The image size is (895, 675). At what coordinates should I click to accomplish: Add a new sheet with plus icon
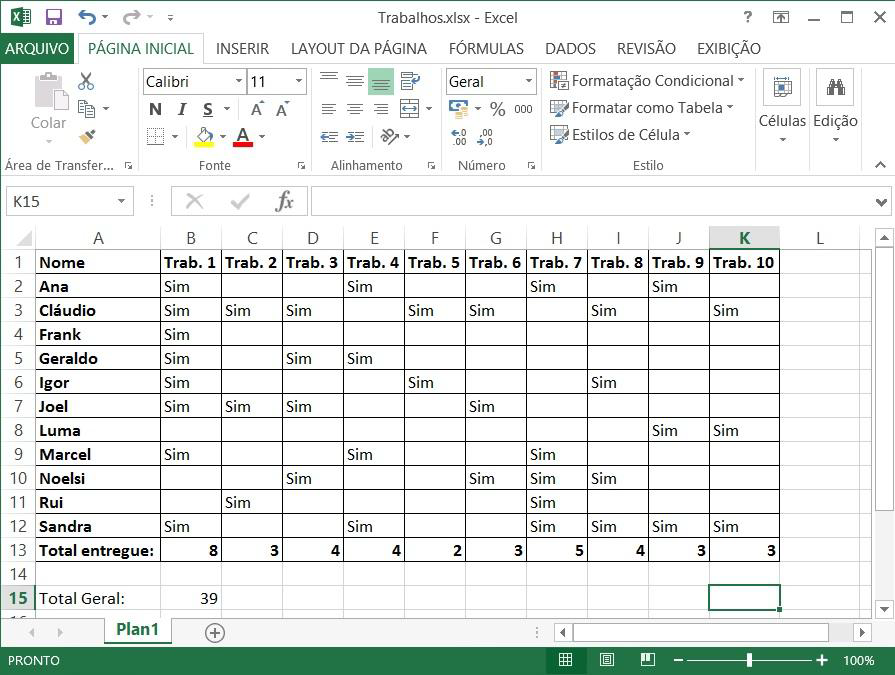(x=214, y=632)
